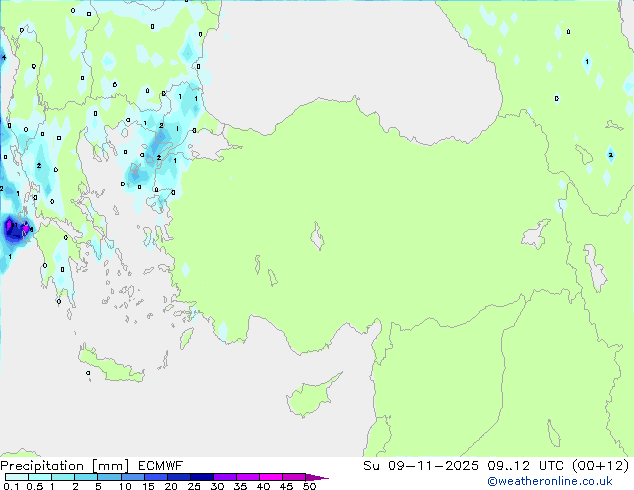
Task: Click the "ECMWF" model label
Action: tap(161, 466)
